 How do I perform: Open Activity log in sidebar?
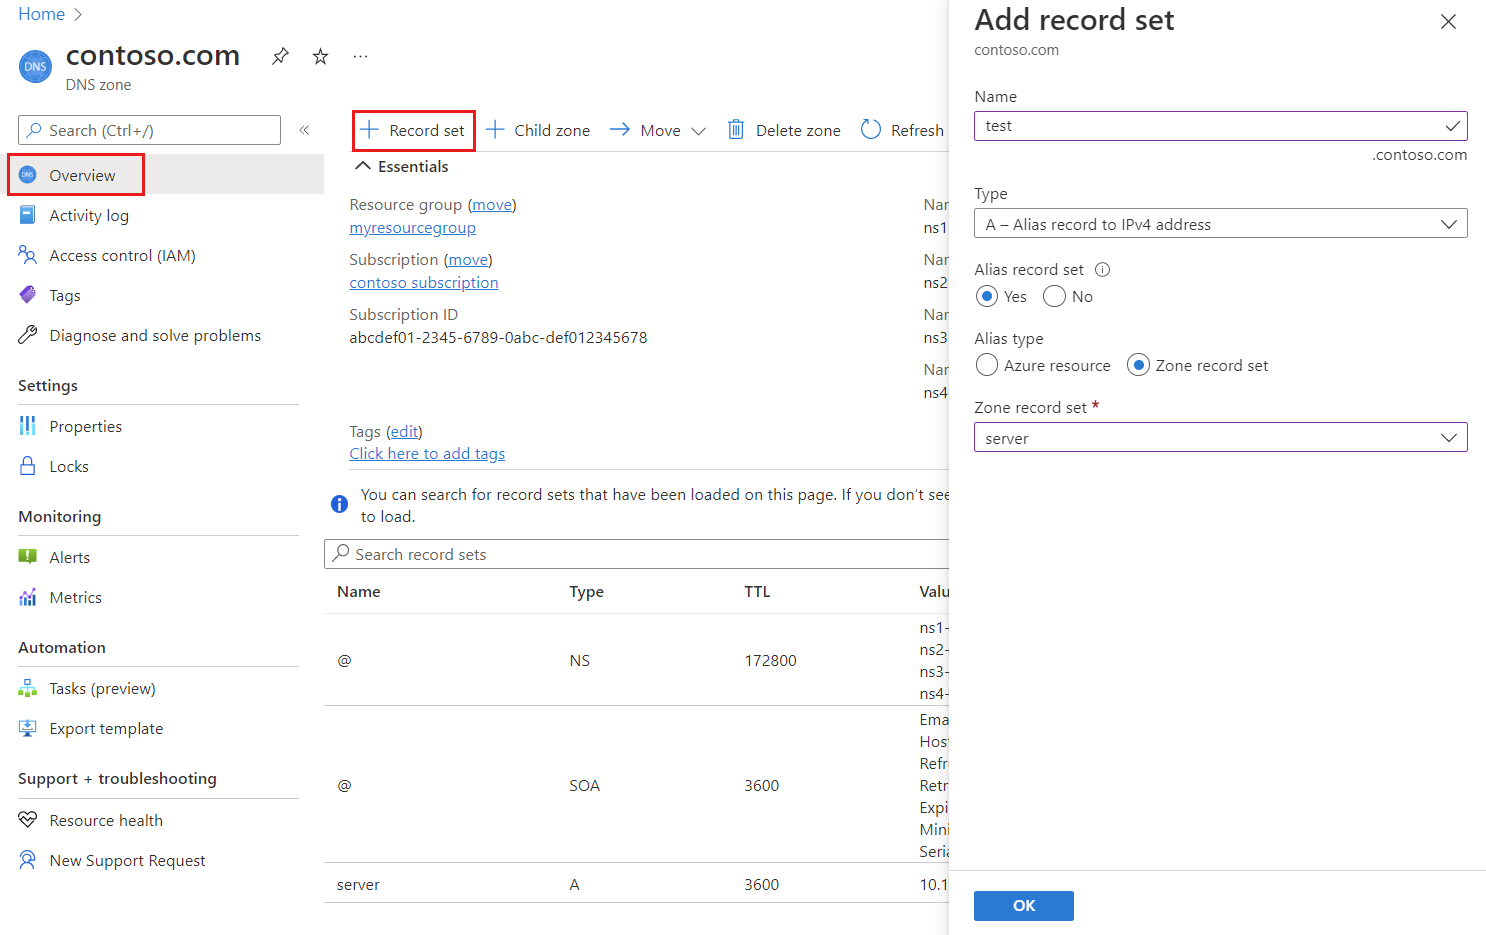pyautogui.click(x=89, y=216)
